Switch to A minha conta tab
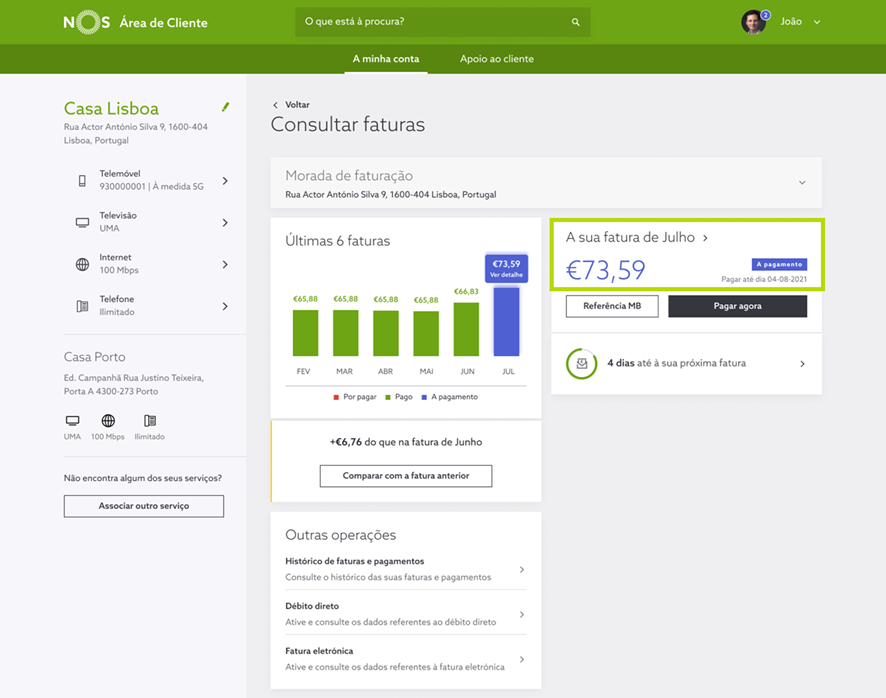Screen dimensions: 886x698 (386, 59)
